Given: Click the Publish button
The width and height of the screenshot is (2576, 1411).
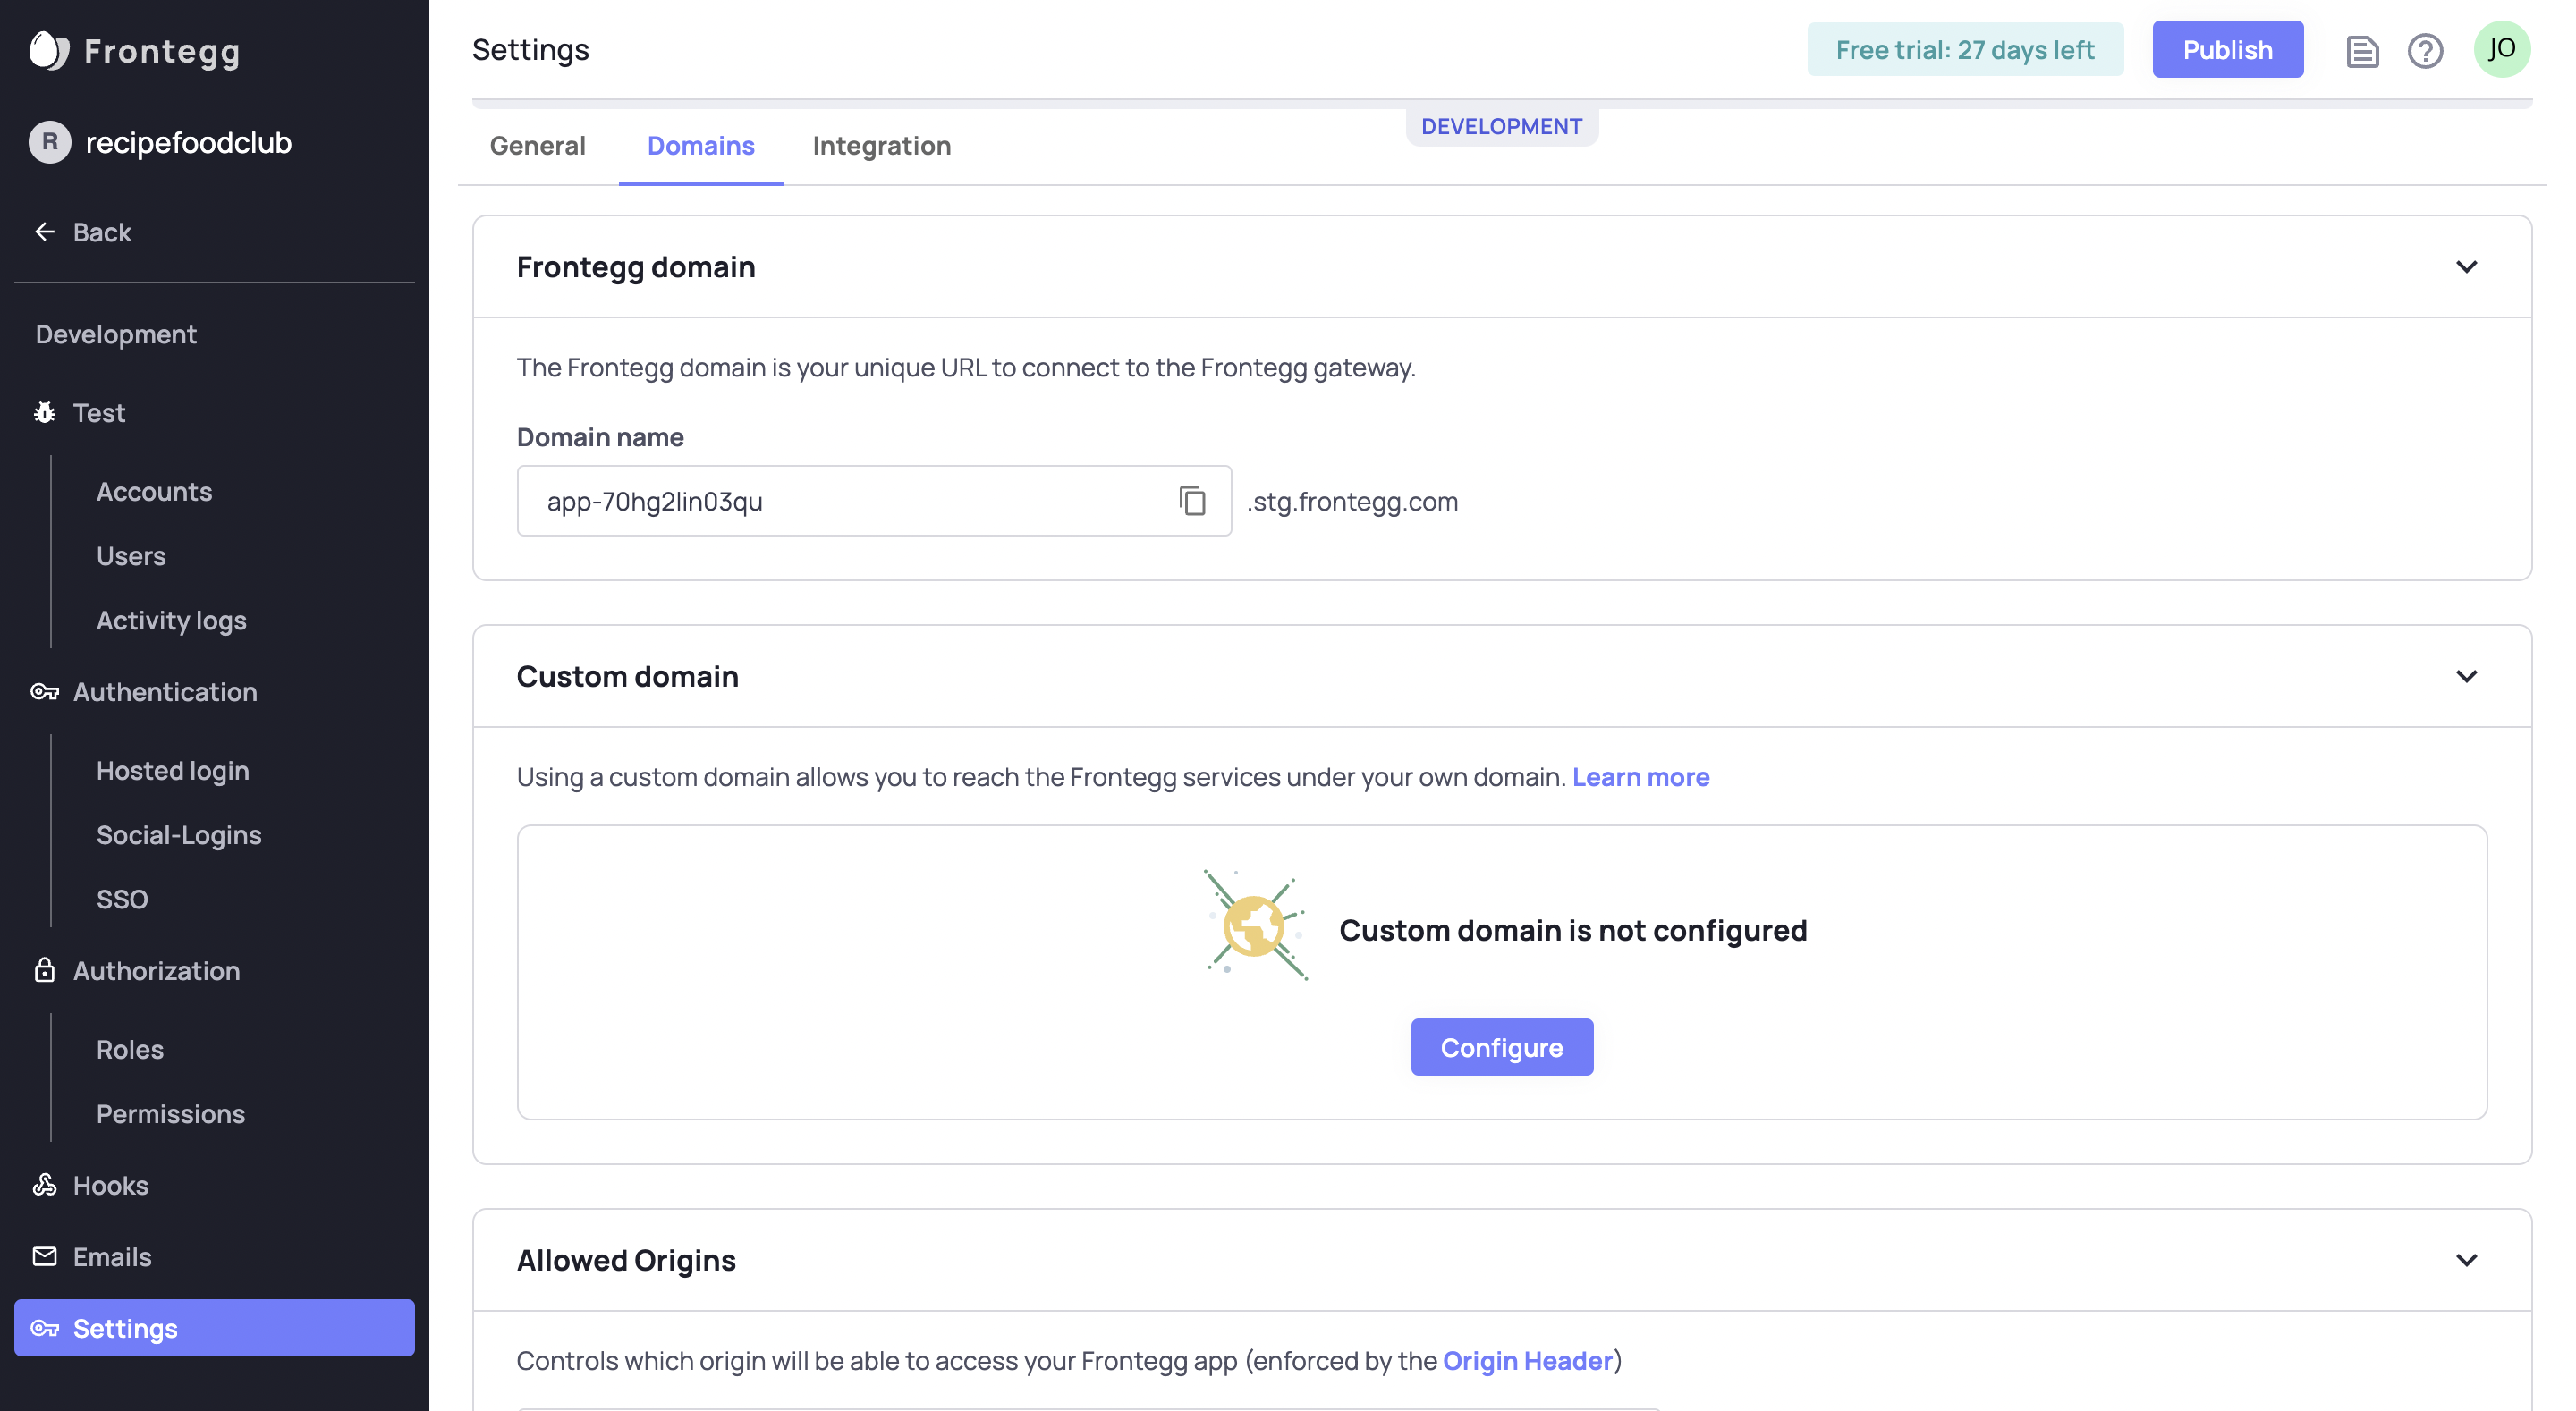Looking at the screenshot, I should [2227, 50].
